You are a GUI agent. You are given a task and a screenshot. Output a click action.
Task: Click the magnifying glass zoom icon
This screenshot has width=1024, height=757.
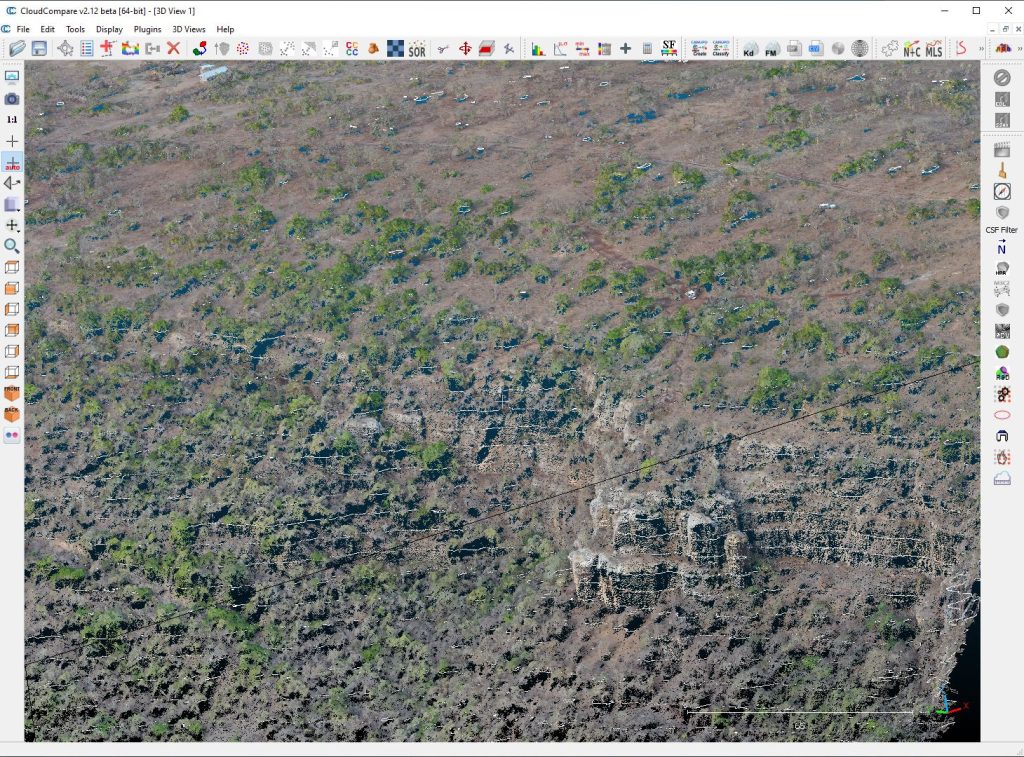[12, 246]
